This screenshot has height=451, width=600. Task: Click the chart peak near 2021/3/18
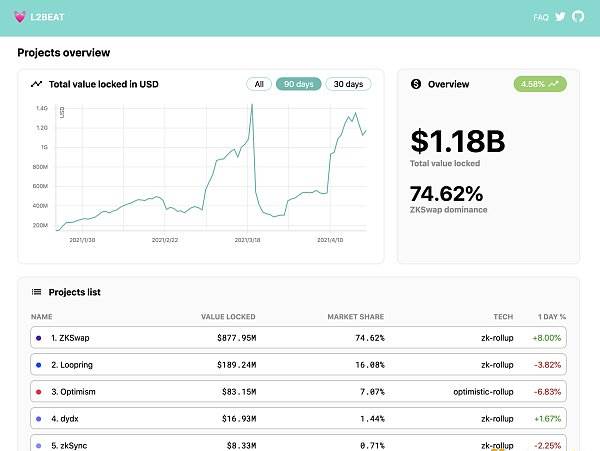pos(252,105)
